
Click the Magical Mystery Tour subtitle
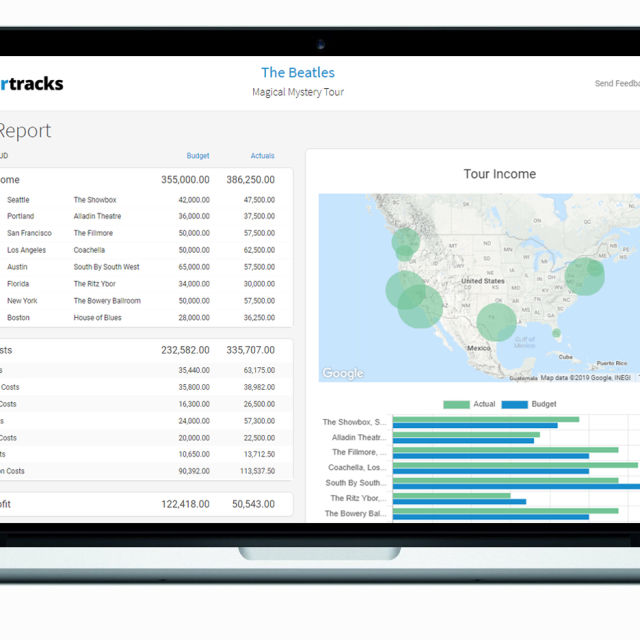tap(298, 92)
